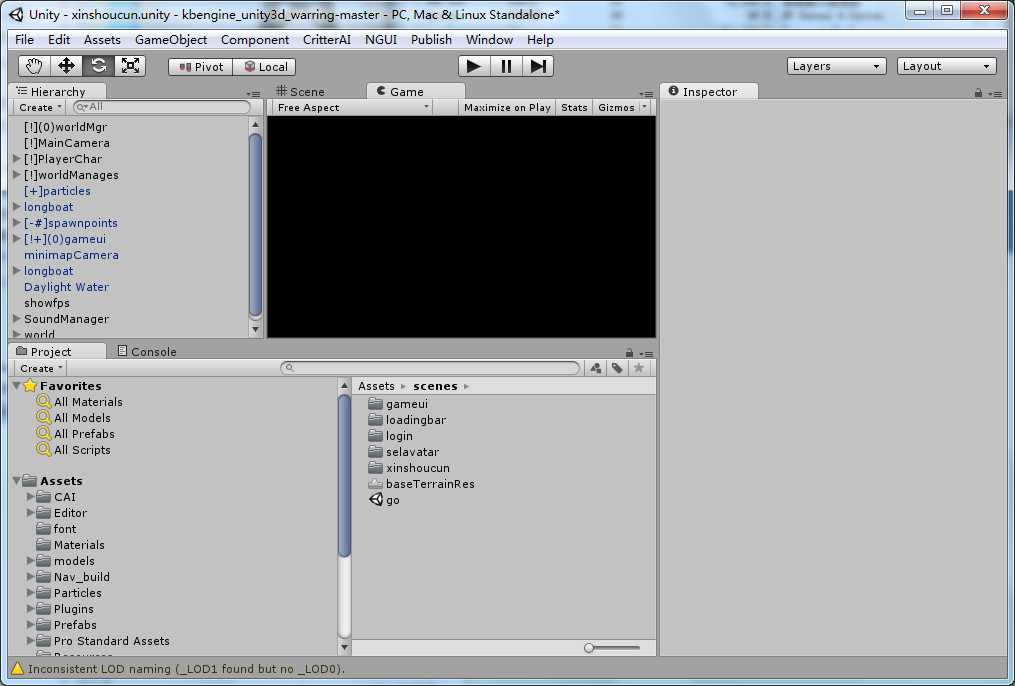Open the Assets menu

point(102,39)
